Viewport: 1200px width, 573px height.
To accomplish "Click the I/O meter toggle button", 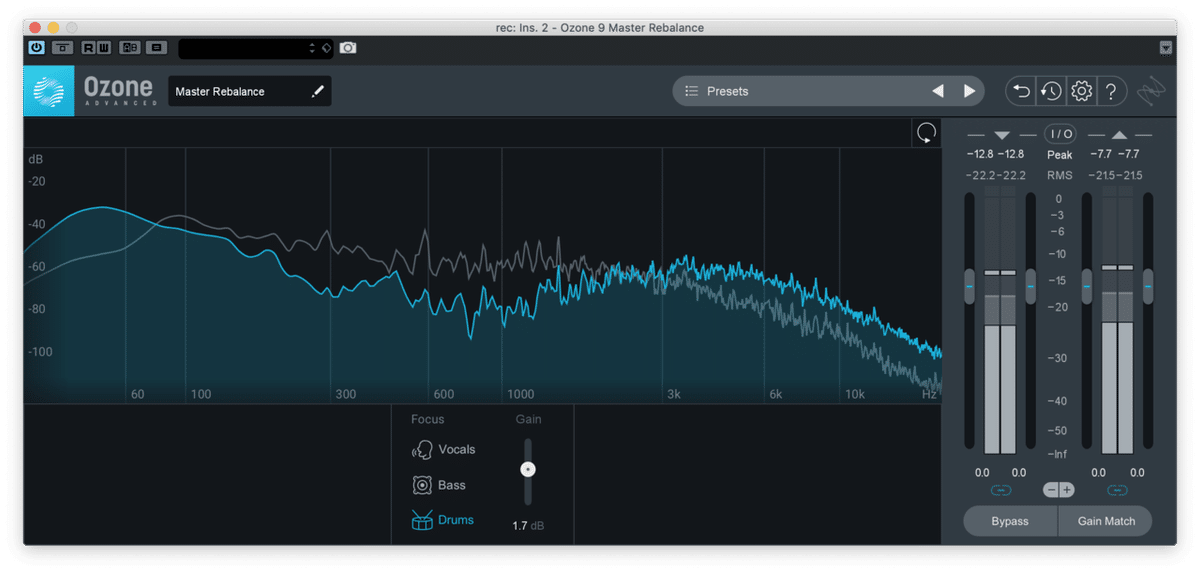I will click(1060, 134).
